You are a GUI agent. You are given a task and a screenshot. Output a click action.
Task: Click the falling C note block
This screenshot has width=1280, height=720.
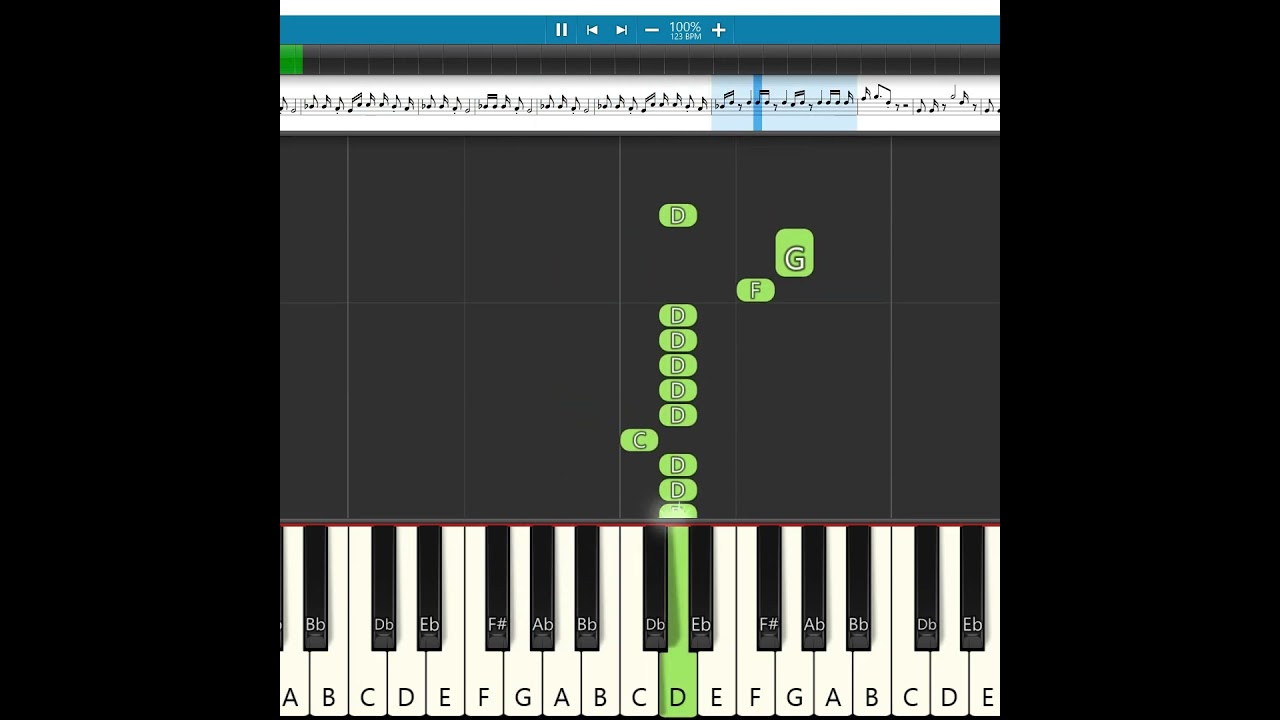click(639, 440)
